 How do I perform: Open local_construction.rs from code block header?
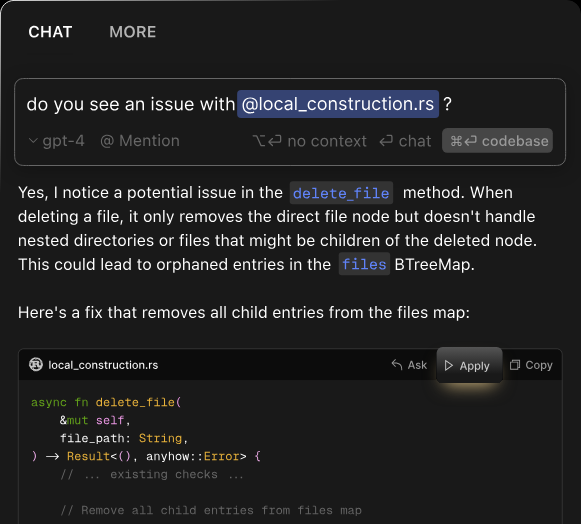click(103, 365)
